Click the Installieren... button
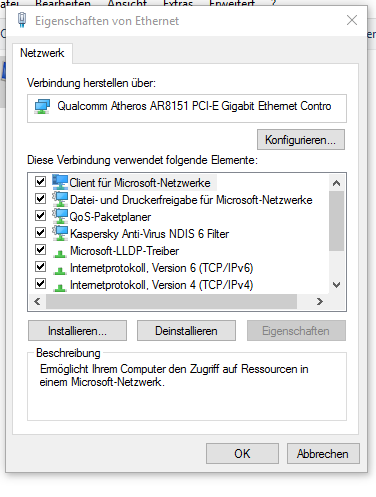Image resolution: width=376 pixels, height=497 pixels. (77, 331)
